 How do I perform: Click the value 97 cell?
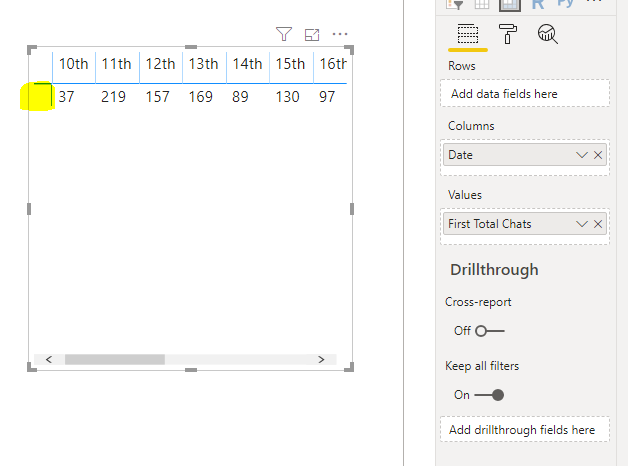pyautogui.click(x=327, y=97)
